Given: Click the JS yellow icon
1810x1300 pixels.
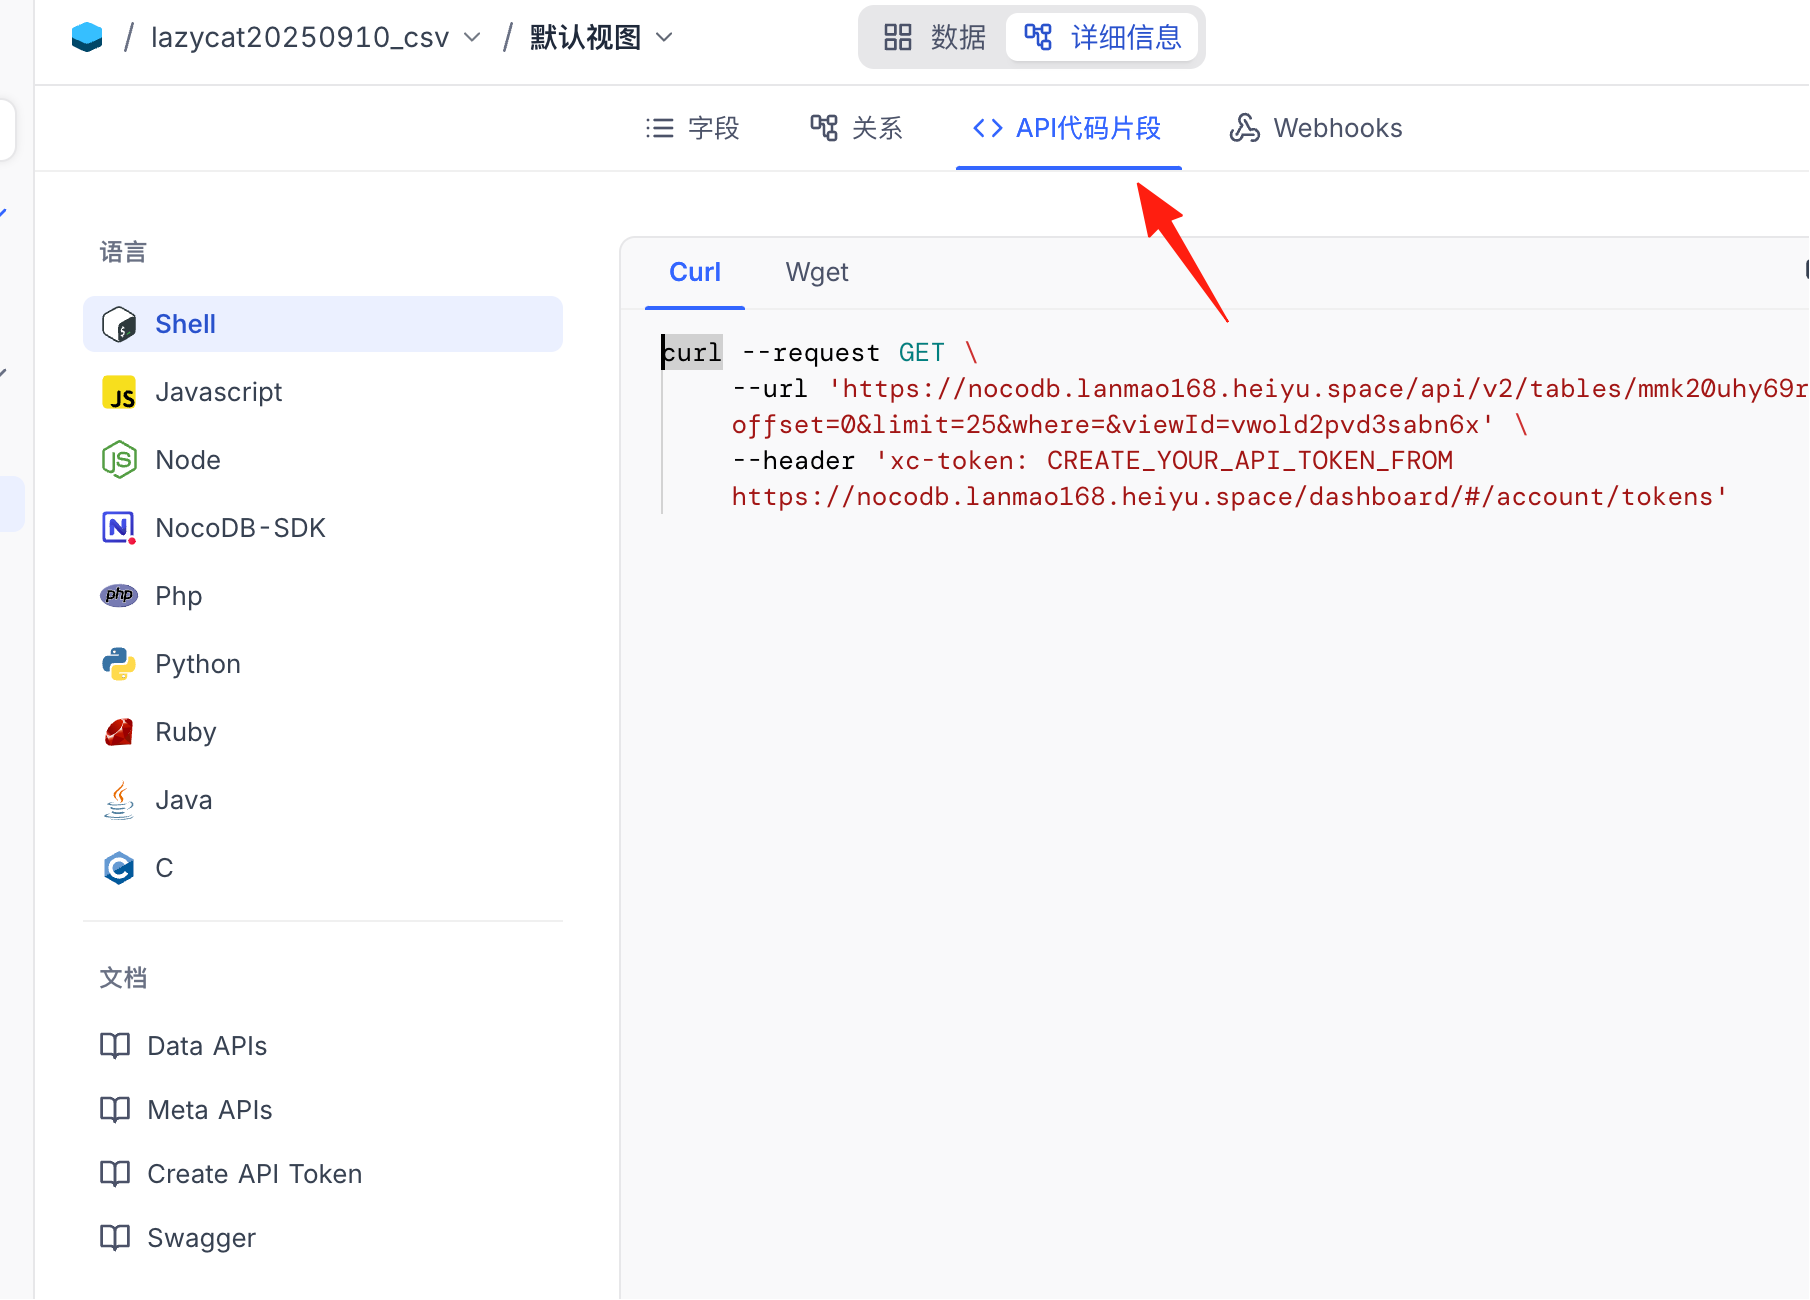Looking at the screenshot, I should pyautogui.click(x=119, y=392).
